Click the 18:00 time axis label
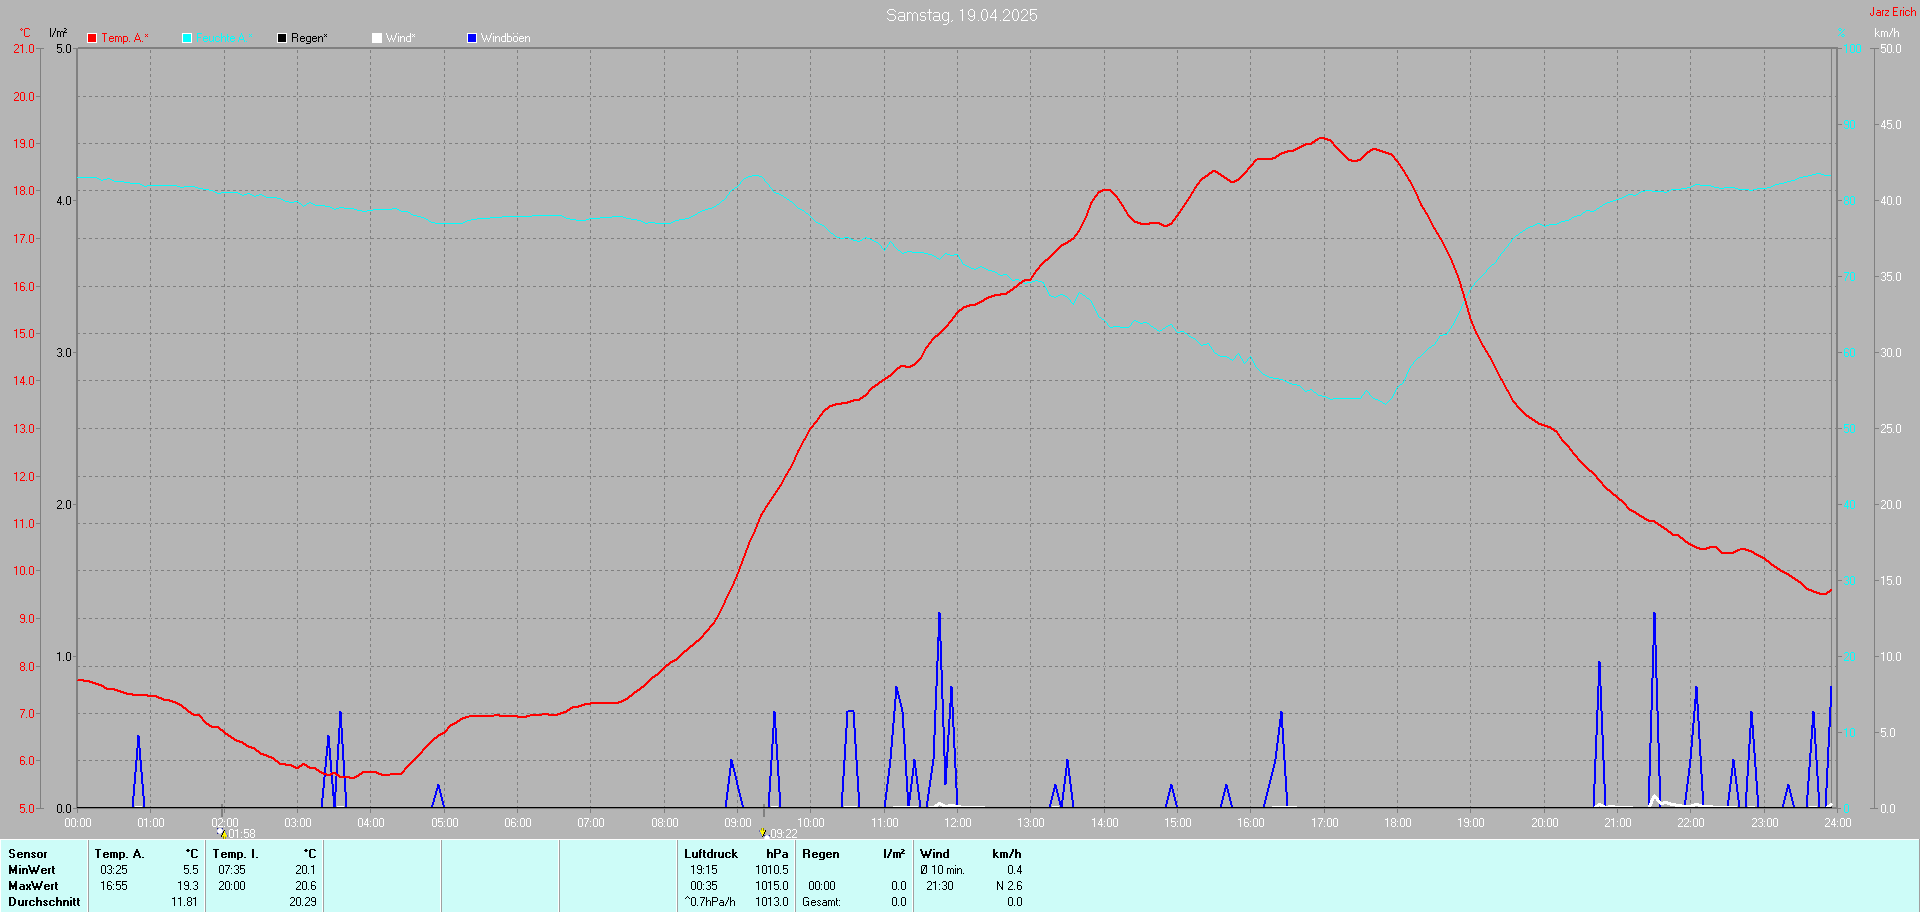 1397,823
